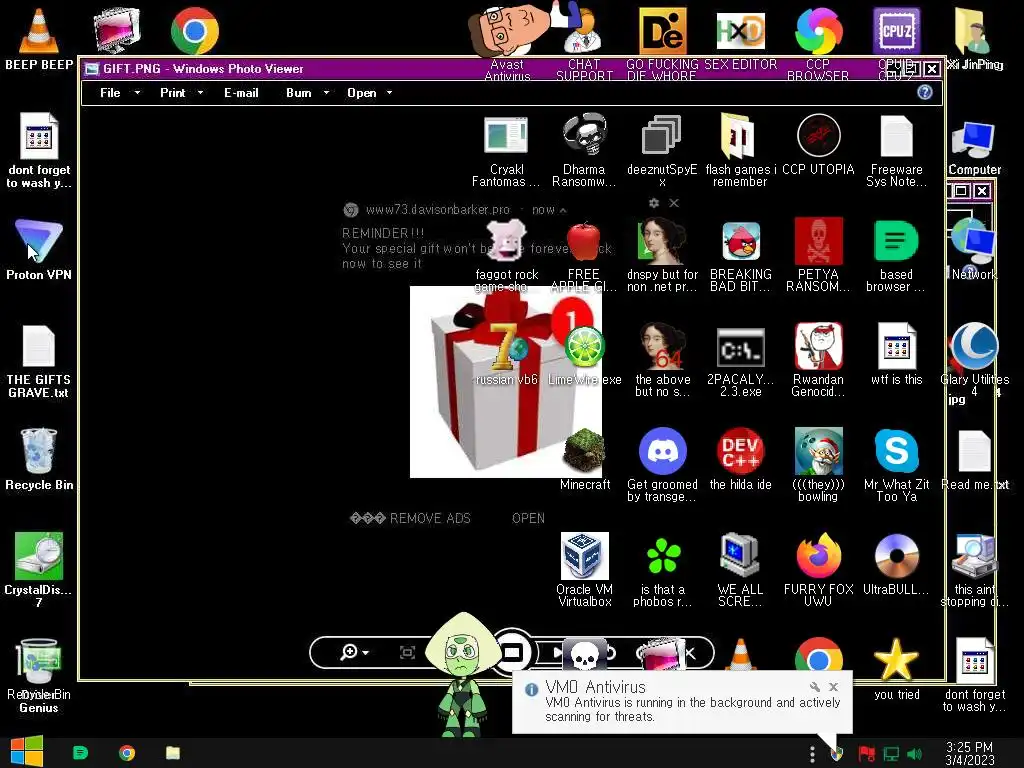Click the Photo Viewer help question mark icon
Viewport: 1024px width, 768px height.
925,92
